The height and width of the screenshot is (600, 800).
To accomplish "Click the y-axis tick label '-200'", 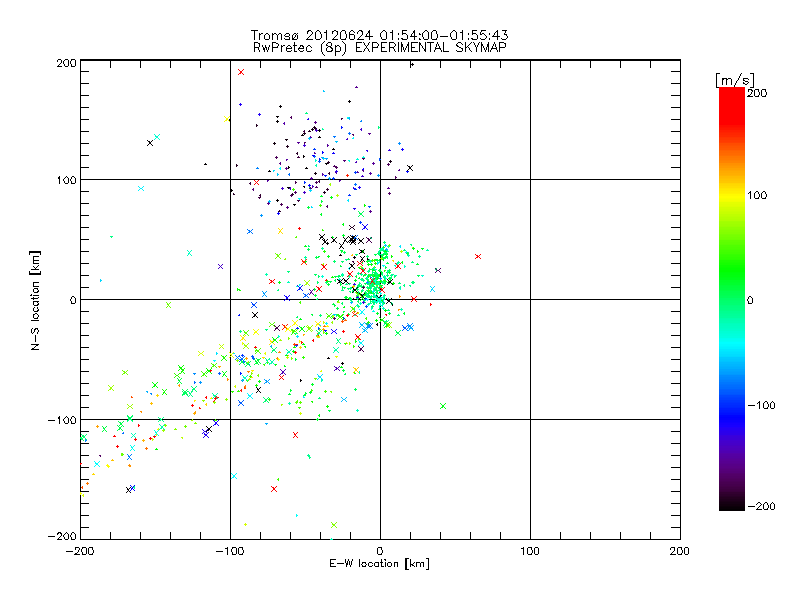I will point(62,536).
